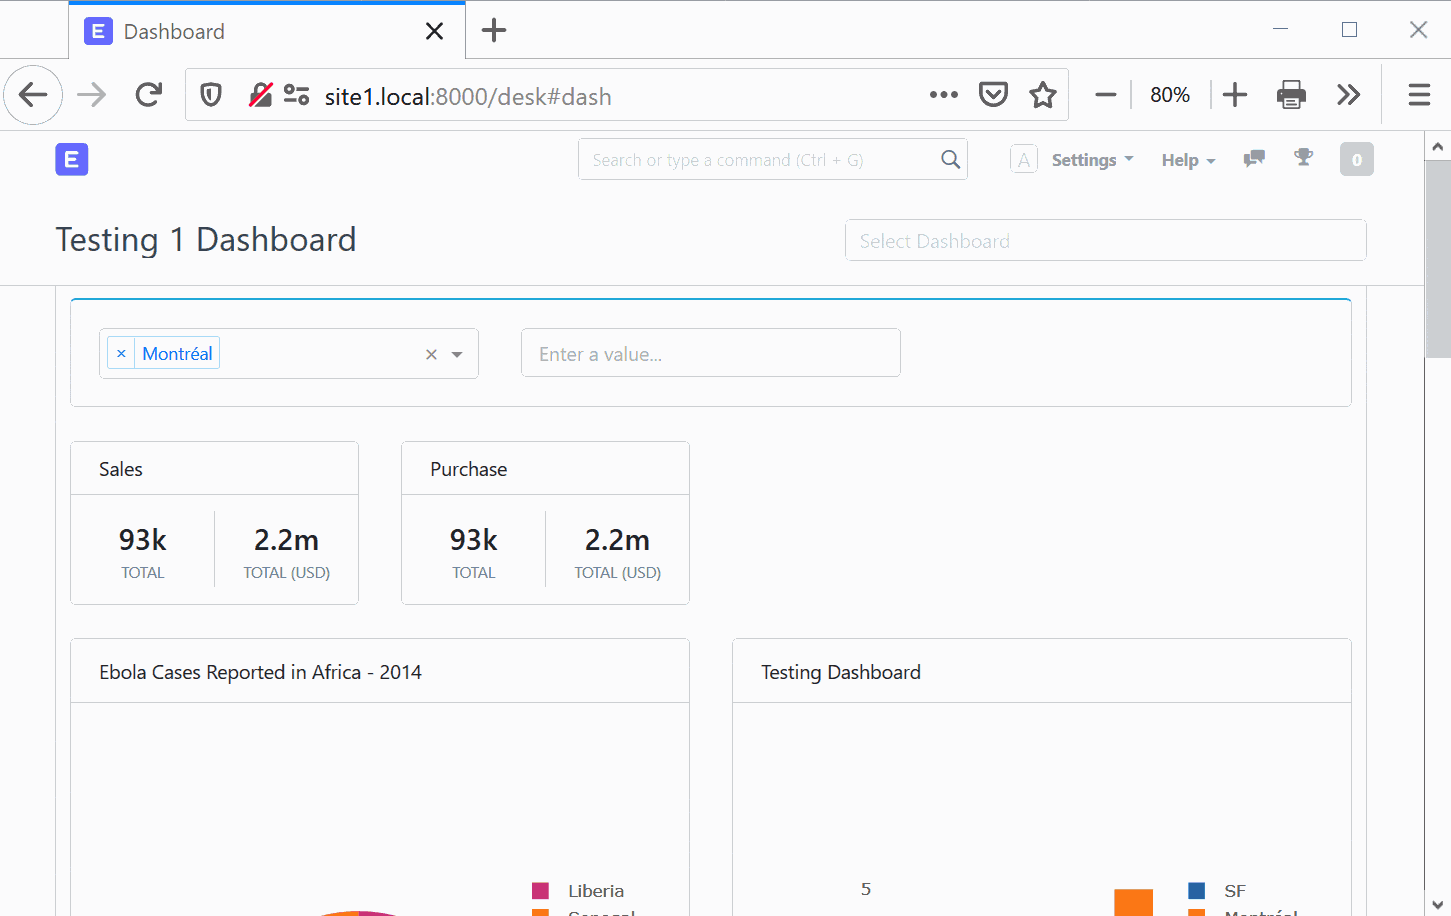Expand the Montréal filter dropdown arrow
Screen dimensions: 1451x916
[x=457, y=353]
